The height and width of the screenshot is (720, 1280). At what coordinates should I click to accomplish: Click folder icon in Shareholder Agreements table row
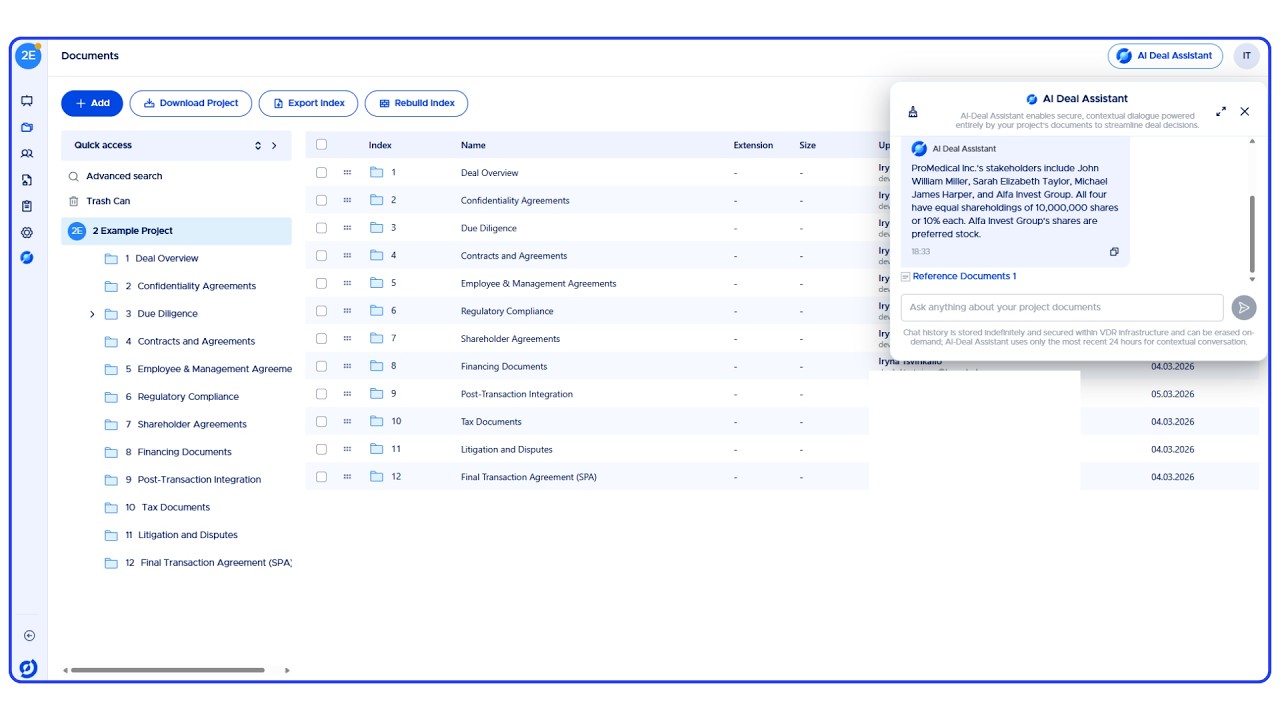[377, 338]
